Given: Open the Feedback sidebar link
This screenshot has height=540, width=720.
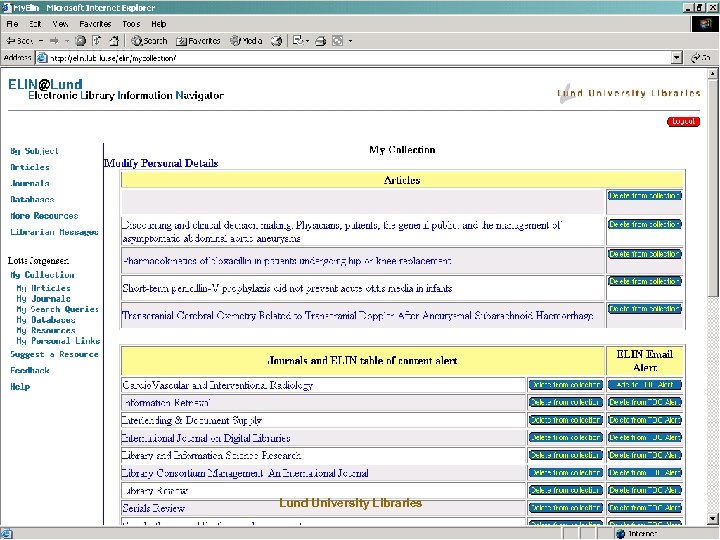Looking at the screenshot, I should click(x=30, y=370).
